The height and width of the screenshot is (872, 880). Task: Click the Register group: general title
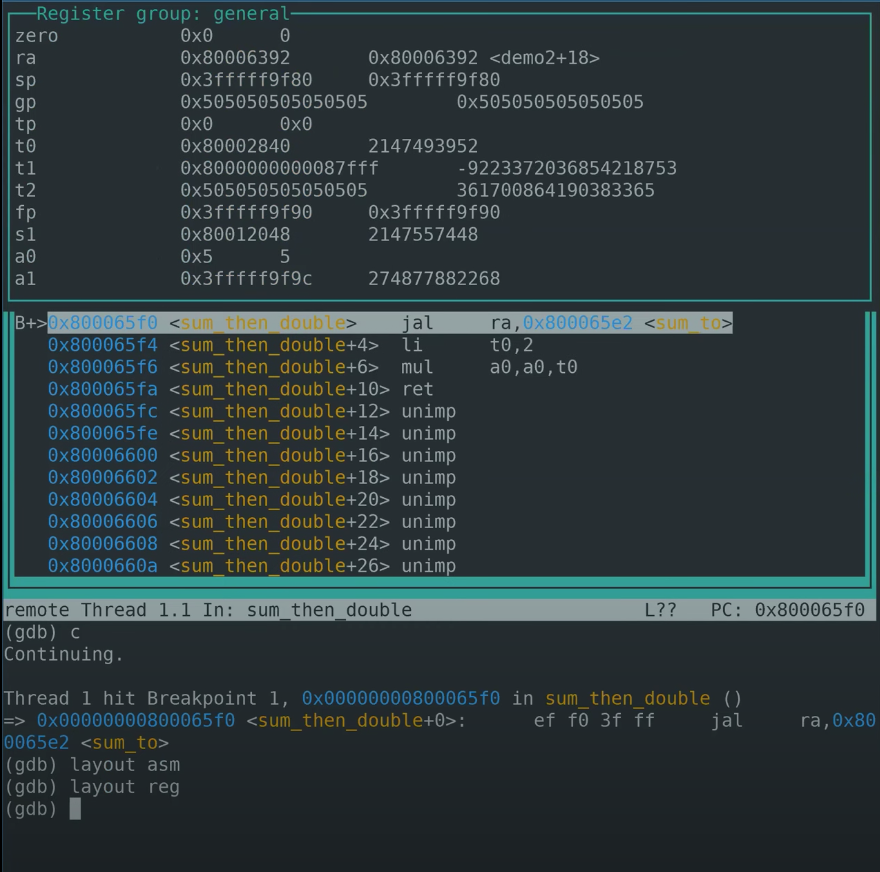click(163, 14)
